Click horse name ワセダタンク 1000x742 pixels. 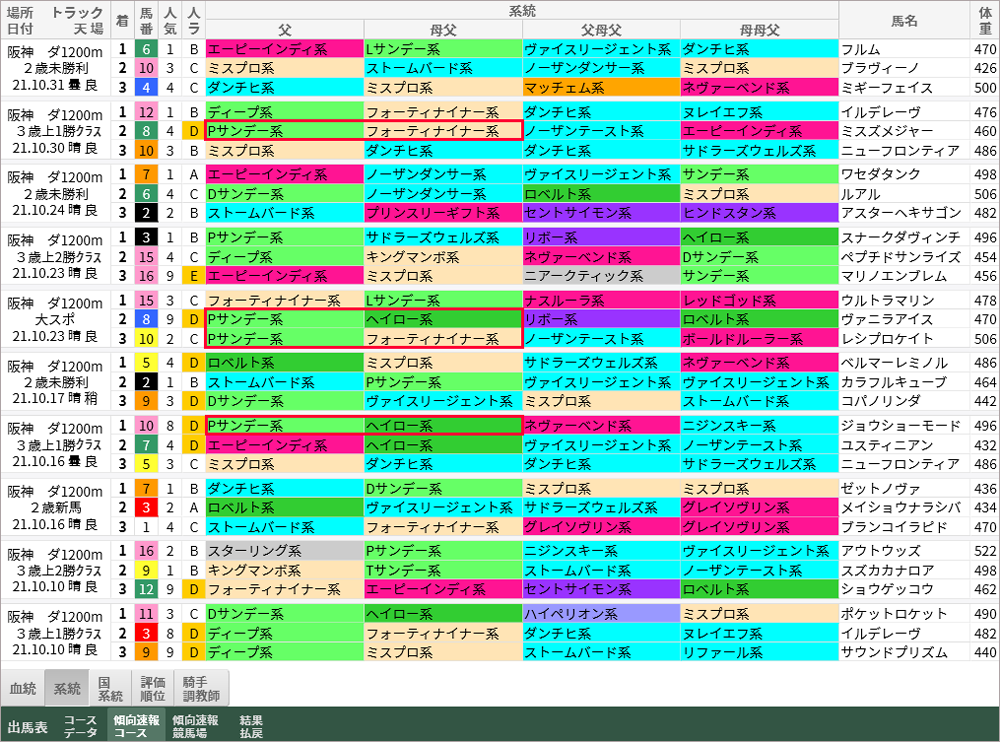(880, 174)
